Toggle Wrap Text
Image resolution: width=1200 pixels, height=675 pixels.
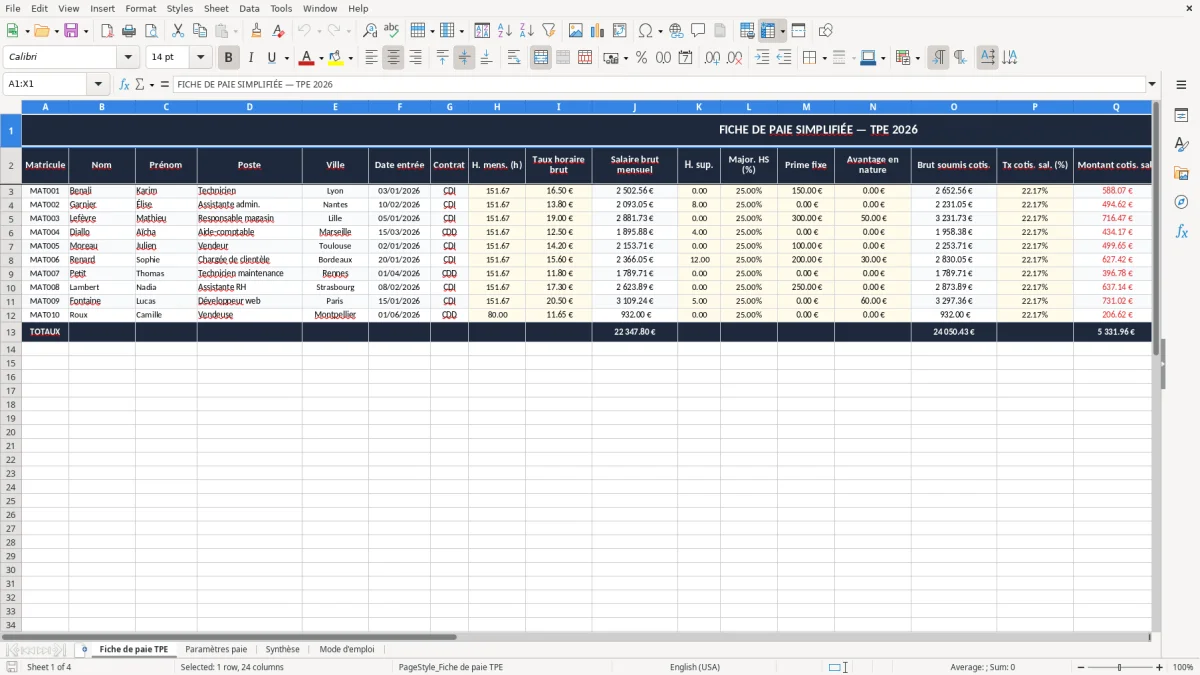pos(514,58)
